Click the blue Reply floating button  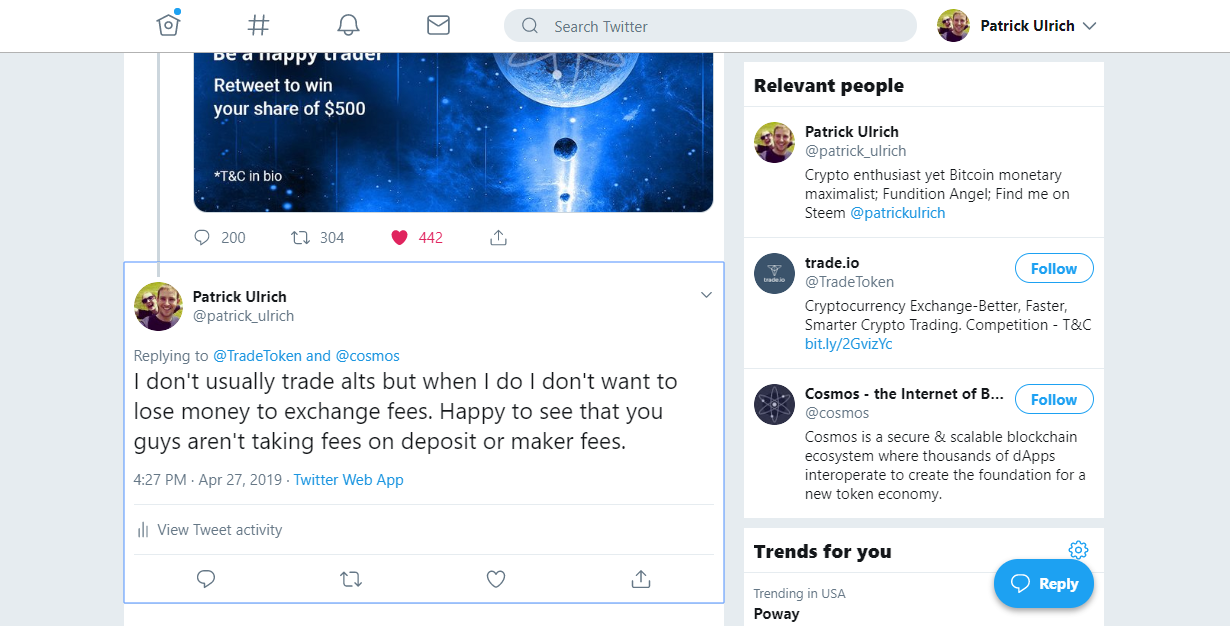pos(1044,584)
